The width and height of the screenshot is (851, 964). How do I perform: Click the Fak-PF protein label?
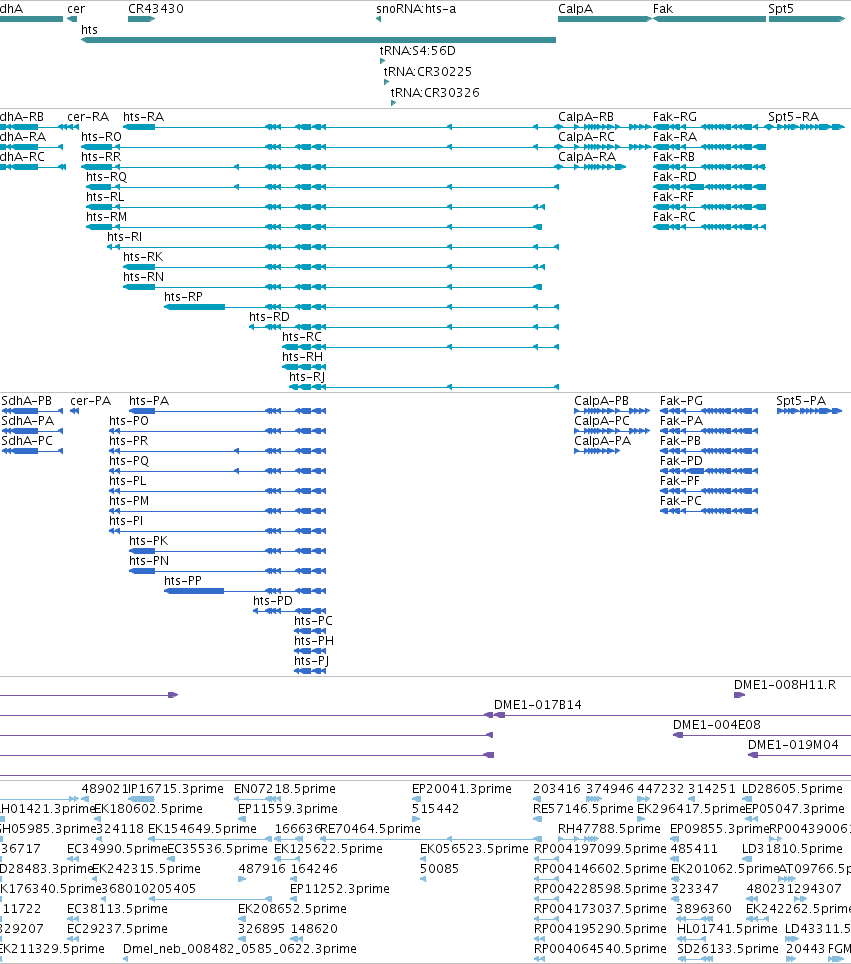680,481
